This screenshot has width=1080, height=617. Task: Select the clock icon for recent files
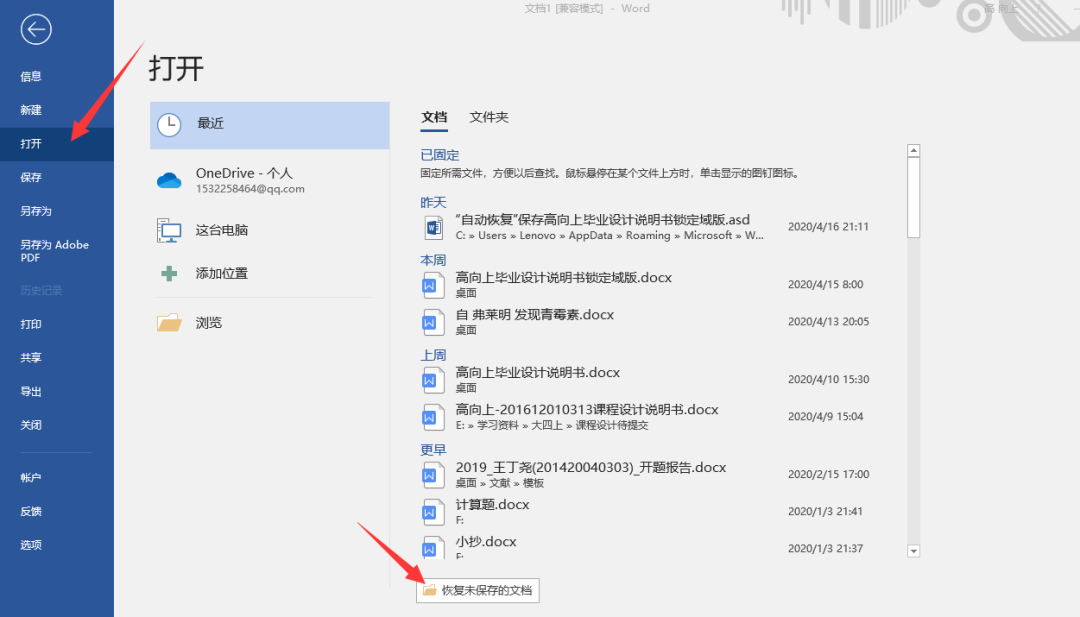(x=169, y=125)
